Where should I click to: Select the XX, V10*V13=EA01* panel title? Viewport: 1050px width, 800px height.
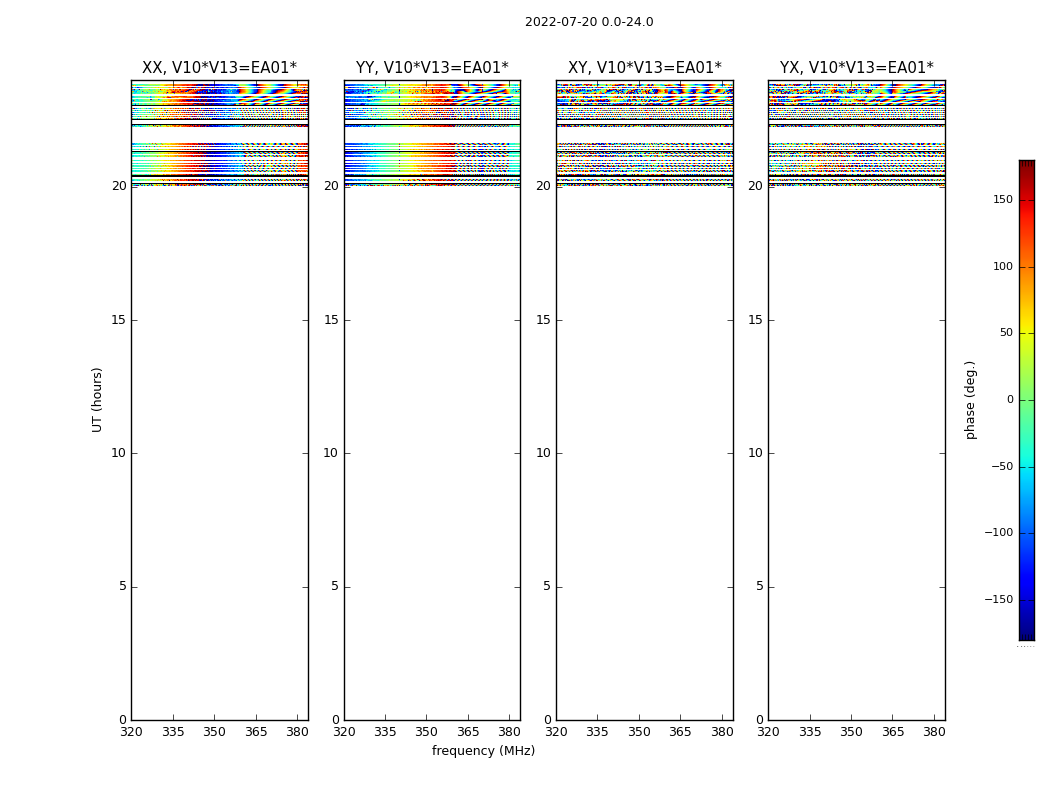click(219, 68)
